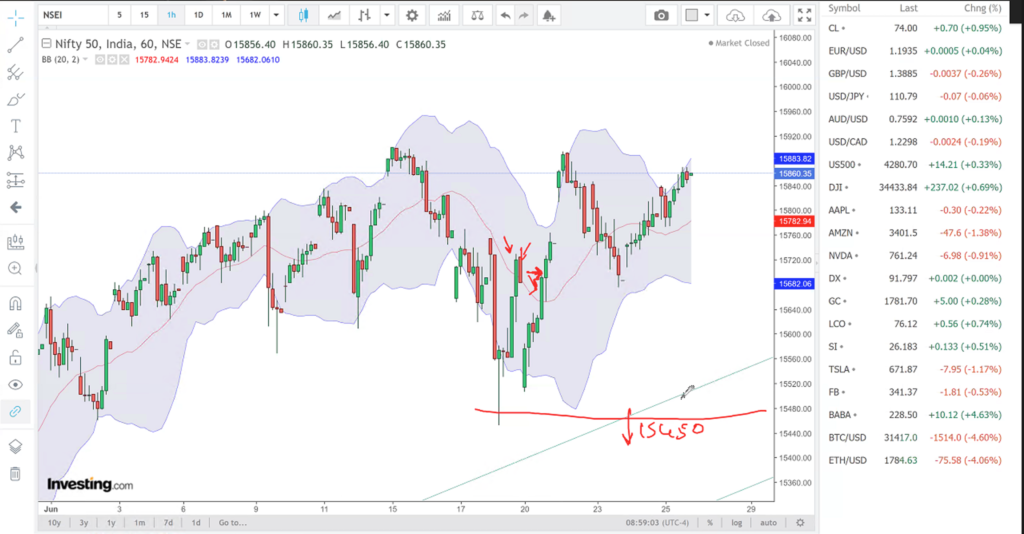Viewport: 1024px width, 534px height.
Task: Open the compare symbols scale icon
Action: point(477,15)
